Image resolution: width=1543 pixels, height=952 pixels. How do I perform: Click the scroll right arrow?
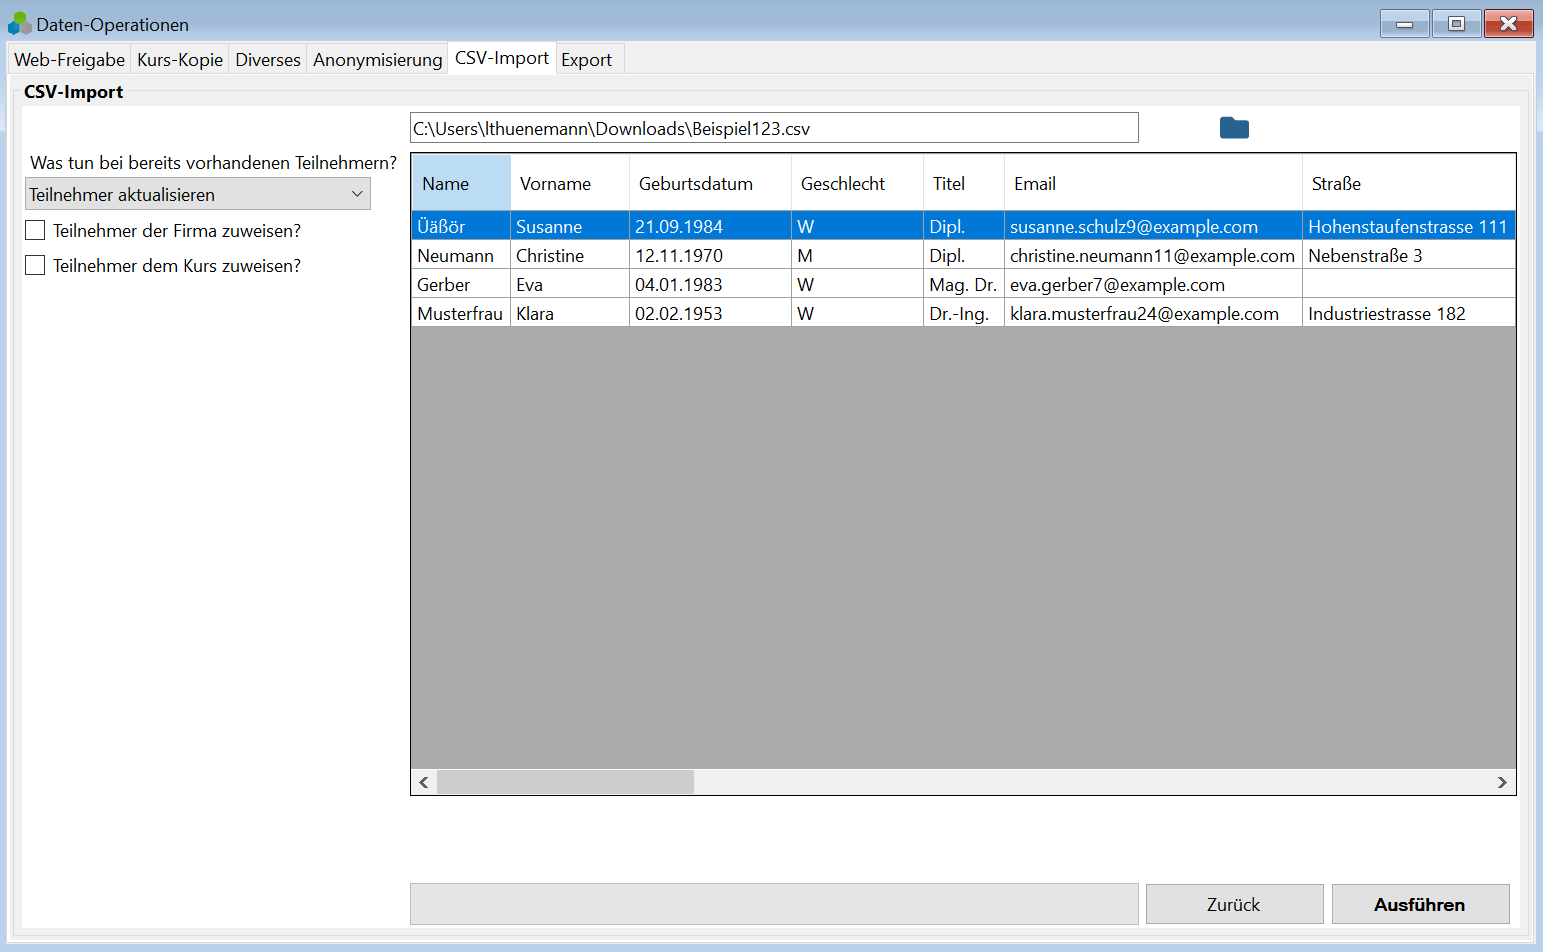pos(1502,782)
